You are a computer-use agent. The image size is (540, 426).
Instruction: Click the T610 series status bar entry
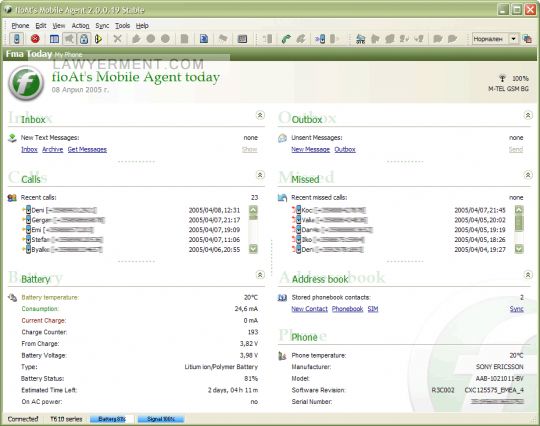(66, 419)
